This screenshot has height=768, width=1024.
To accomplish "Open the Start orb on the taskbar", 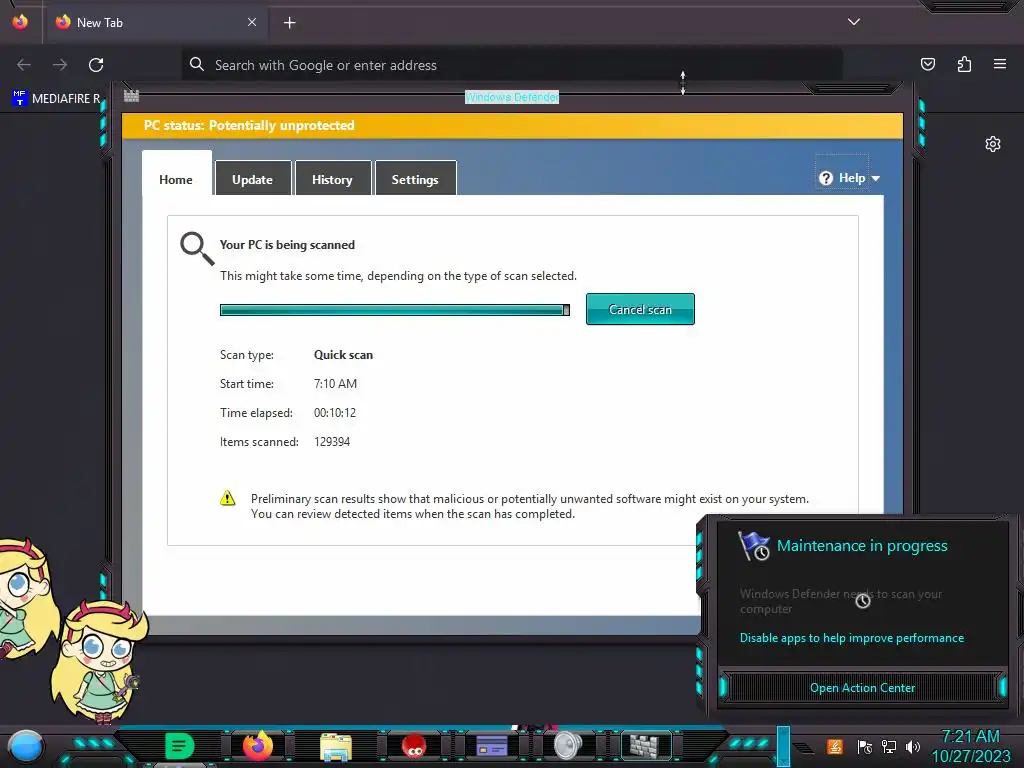I will [25, 746].
